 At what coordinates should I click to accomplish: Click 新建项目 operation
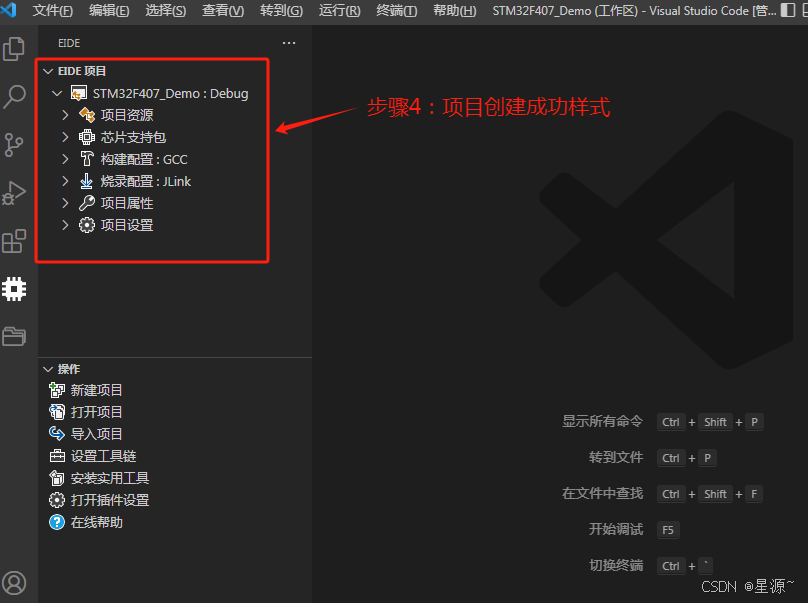96,390
